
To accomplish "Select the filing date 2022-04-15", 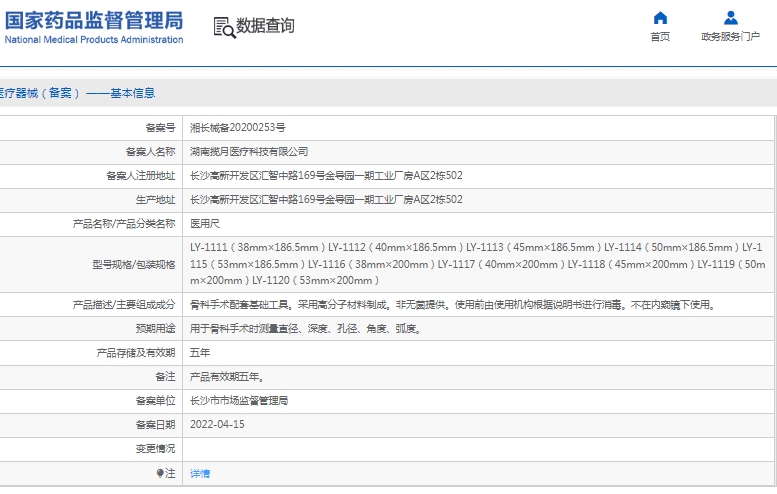I will 217,425.
